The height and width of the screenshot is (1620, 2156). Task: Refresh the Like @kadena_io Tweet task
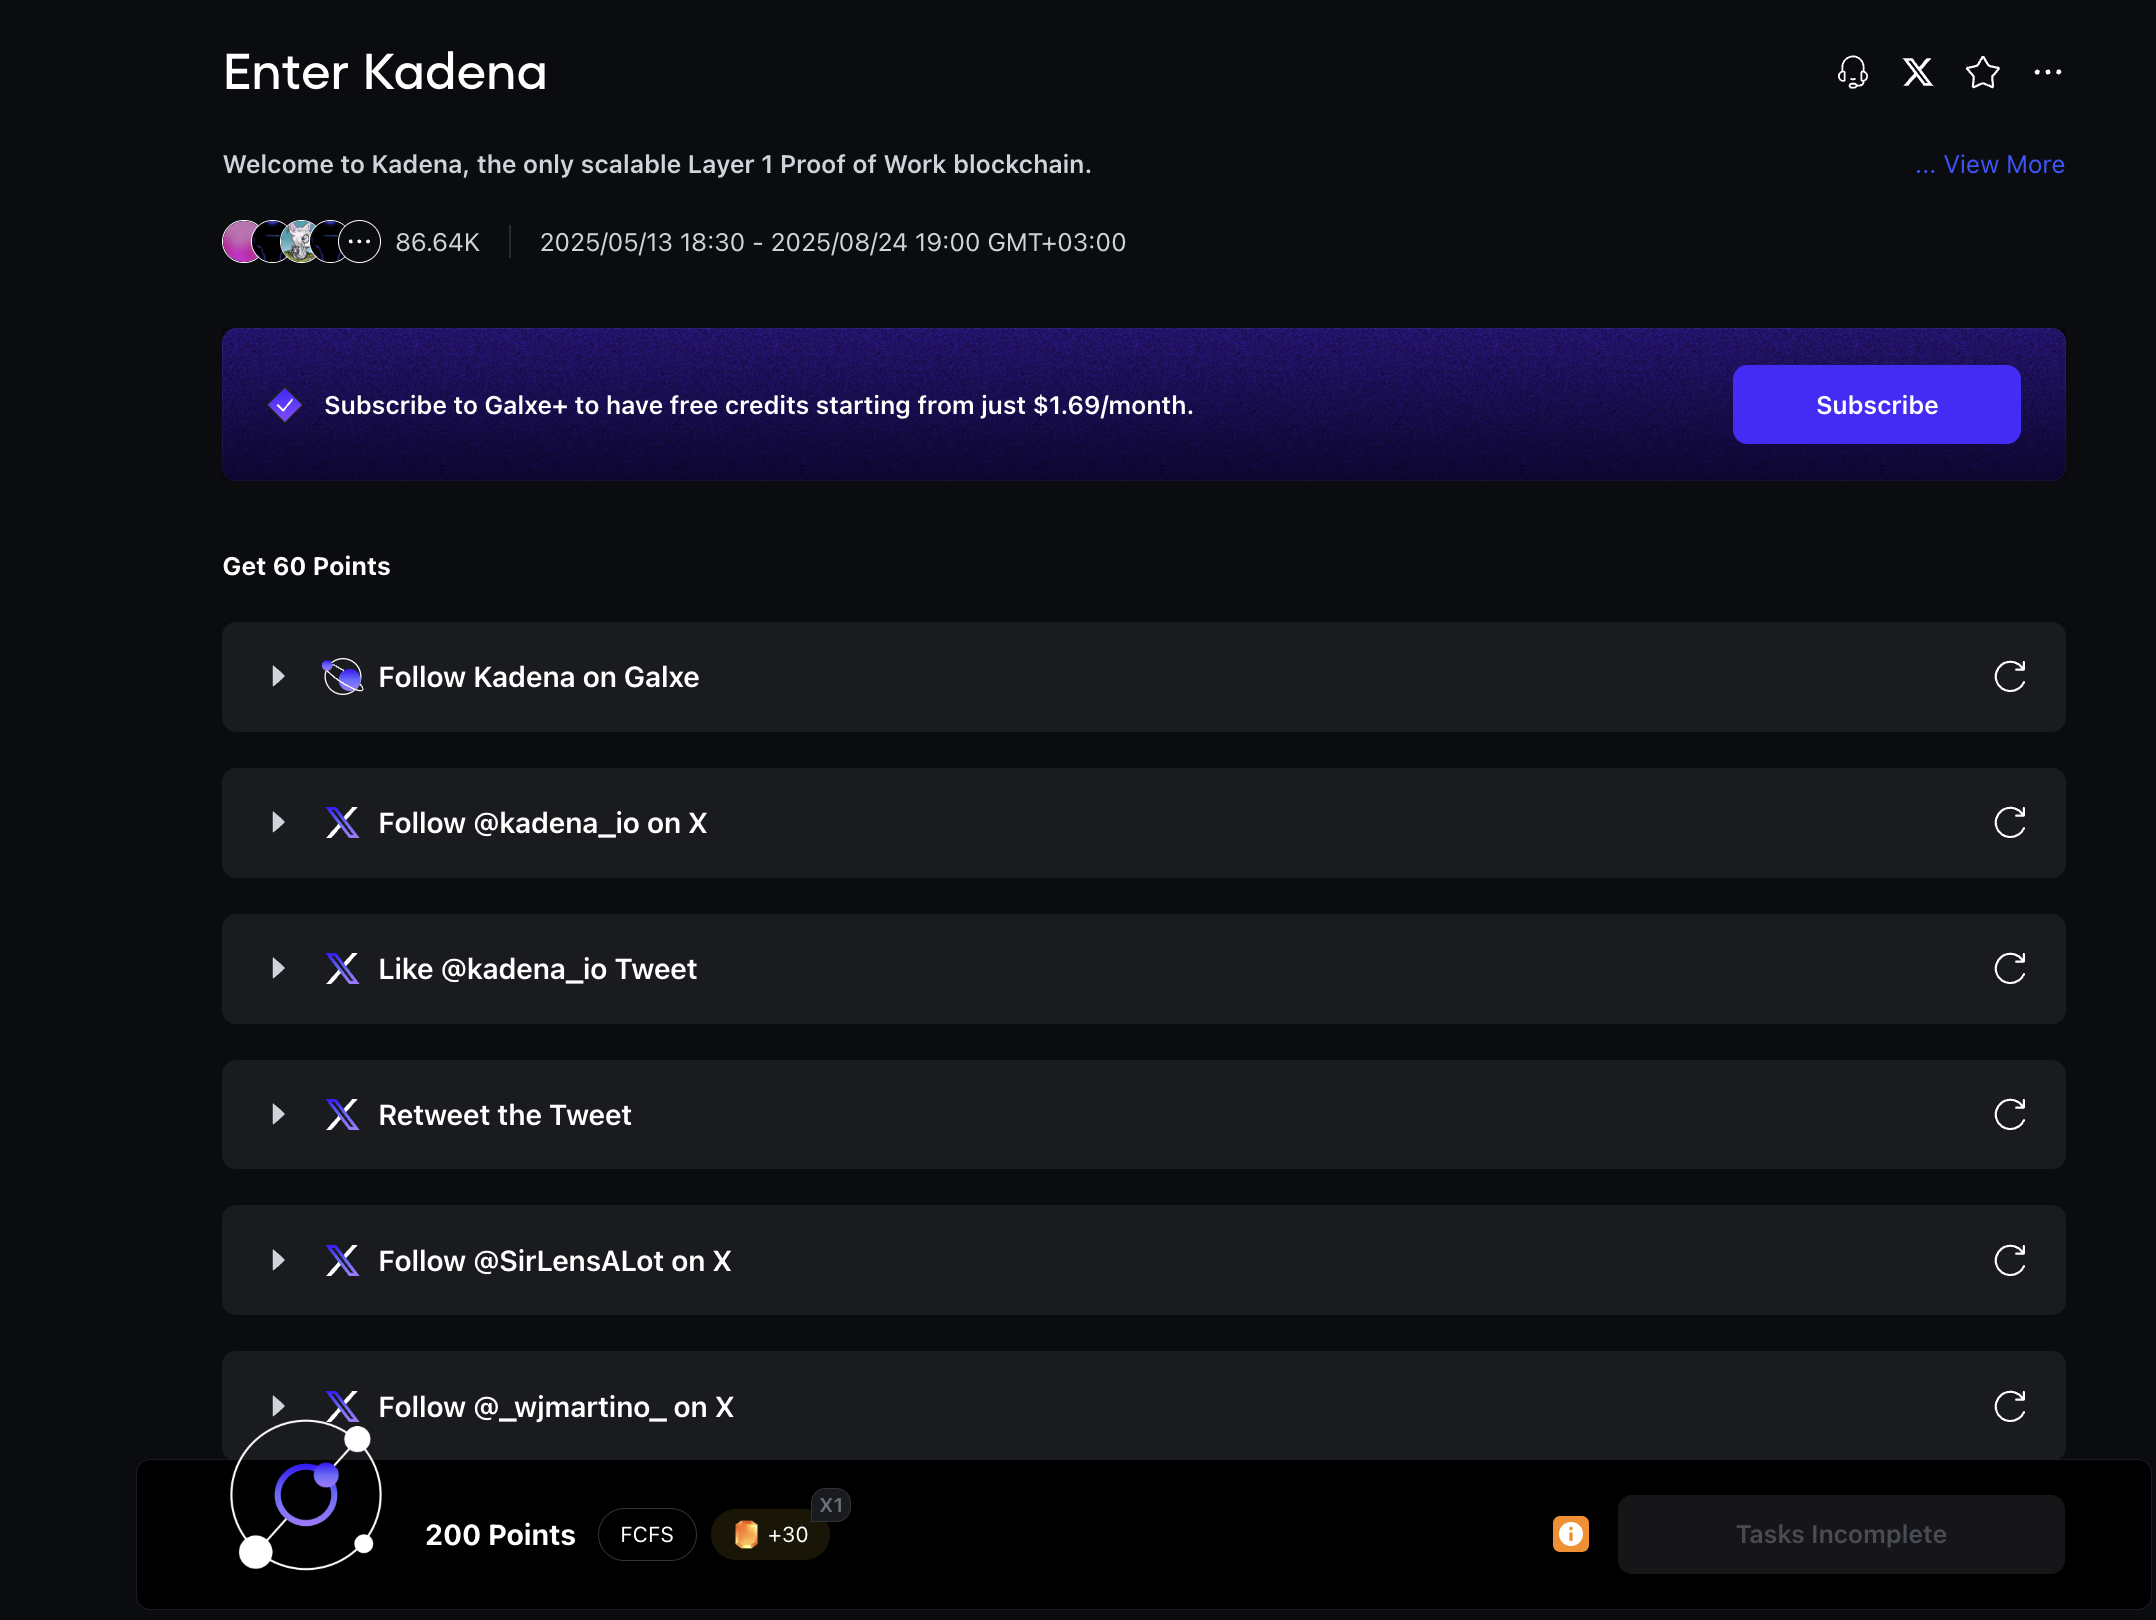pyautogui.click(x=2009, y=968)
